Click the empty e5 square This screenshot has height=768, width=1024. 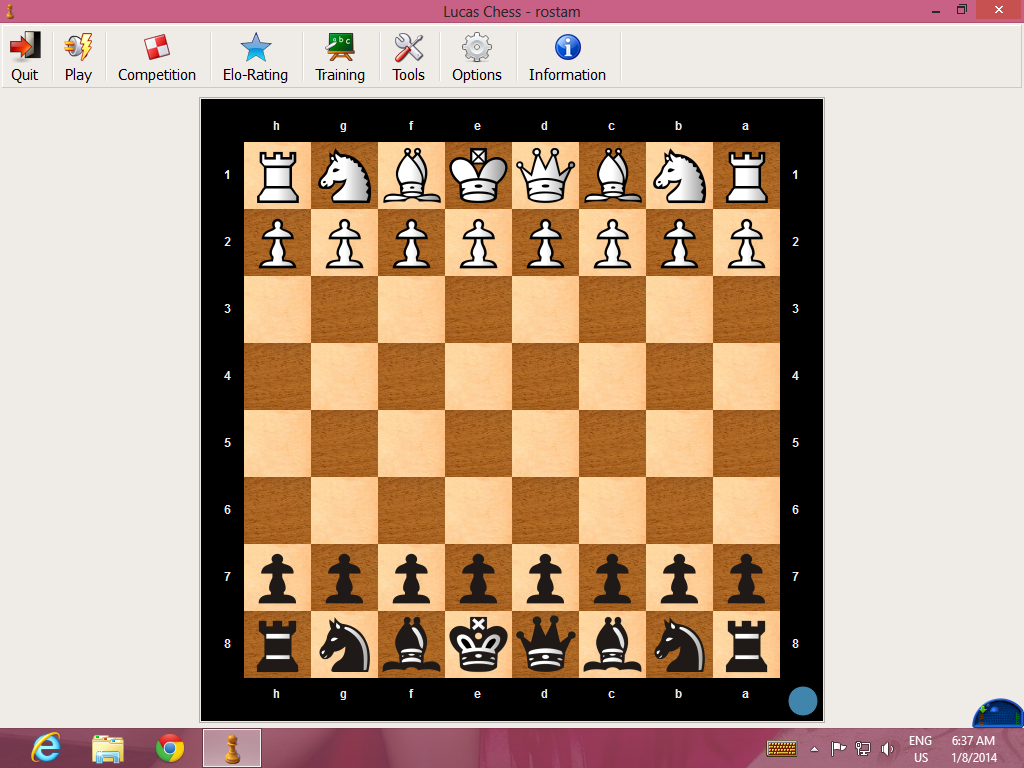(x=478, y=443)
